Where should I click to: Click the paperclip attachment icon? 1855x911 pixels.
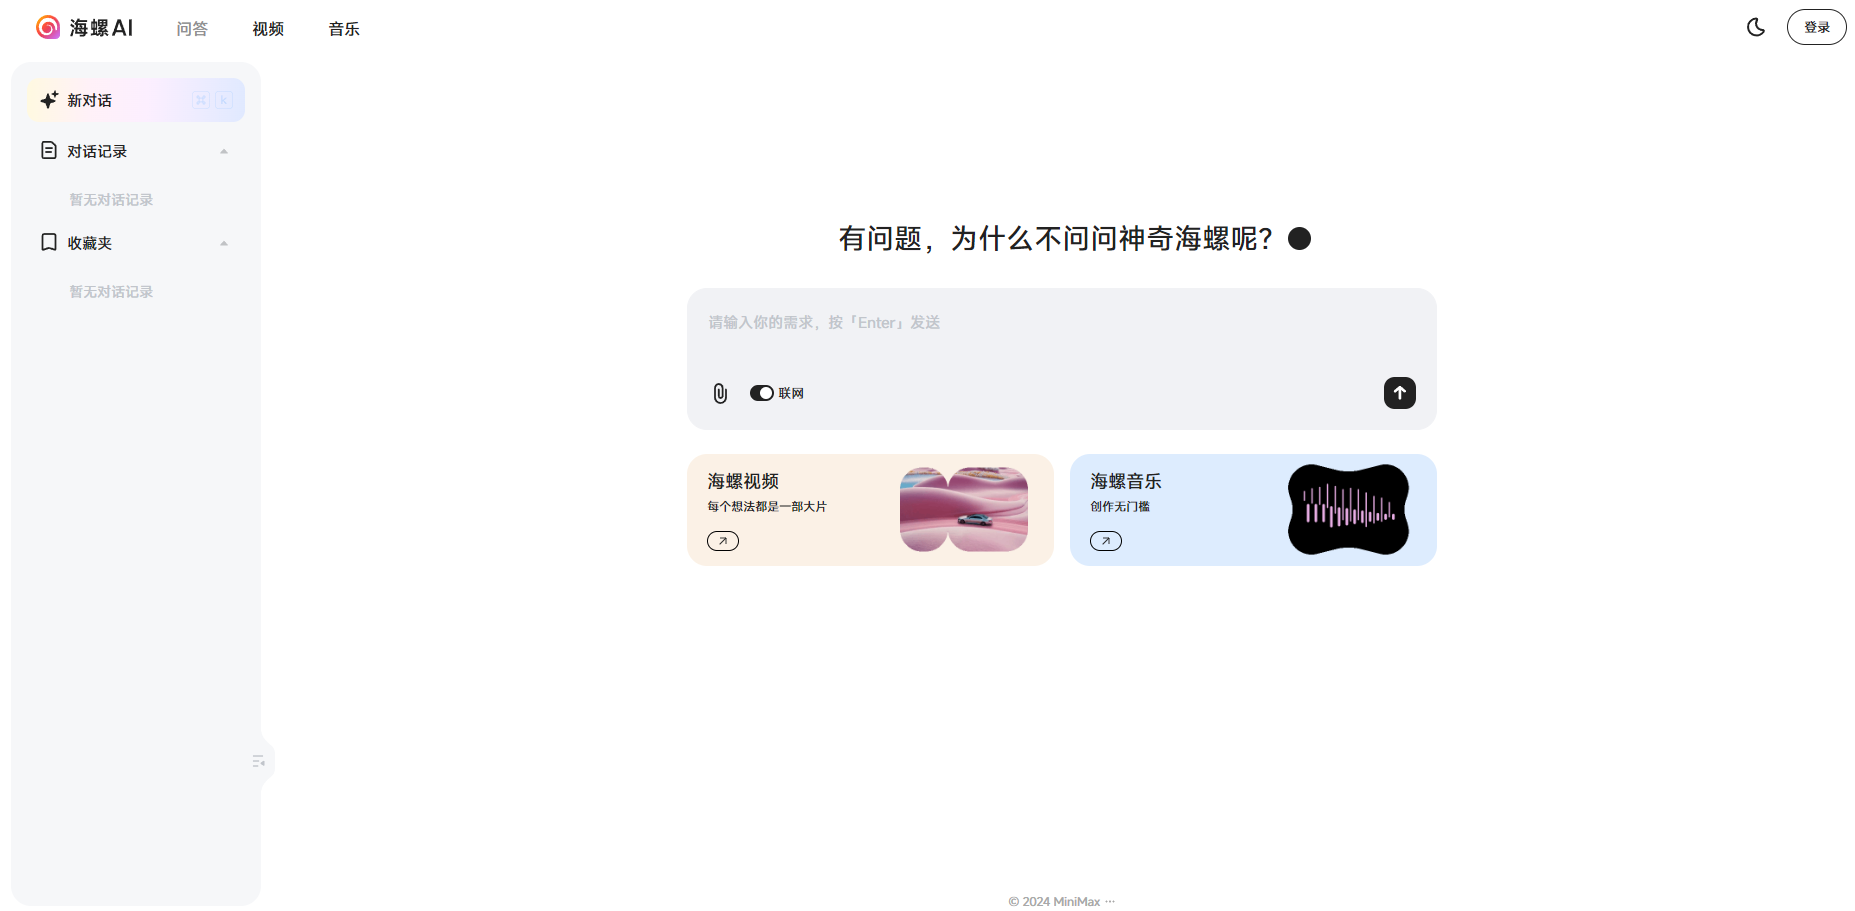tap(720, 393)
